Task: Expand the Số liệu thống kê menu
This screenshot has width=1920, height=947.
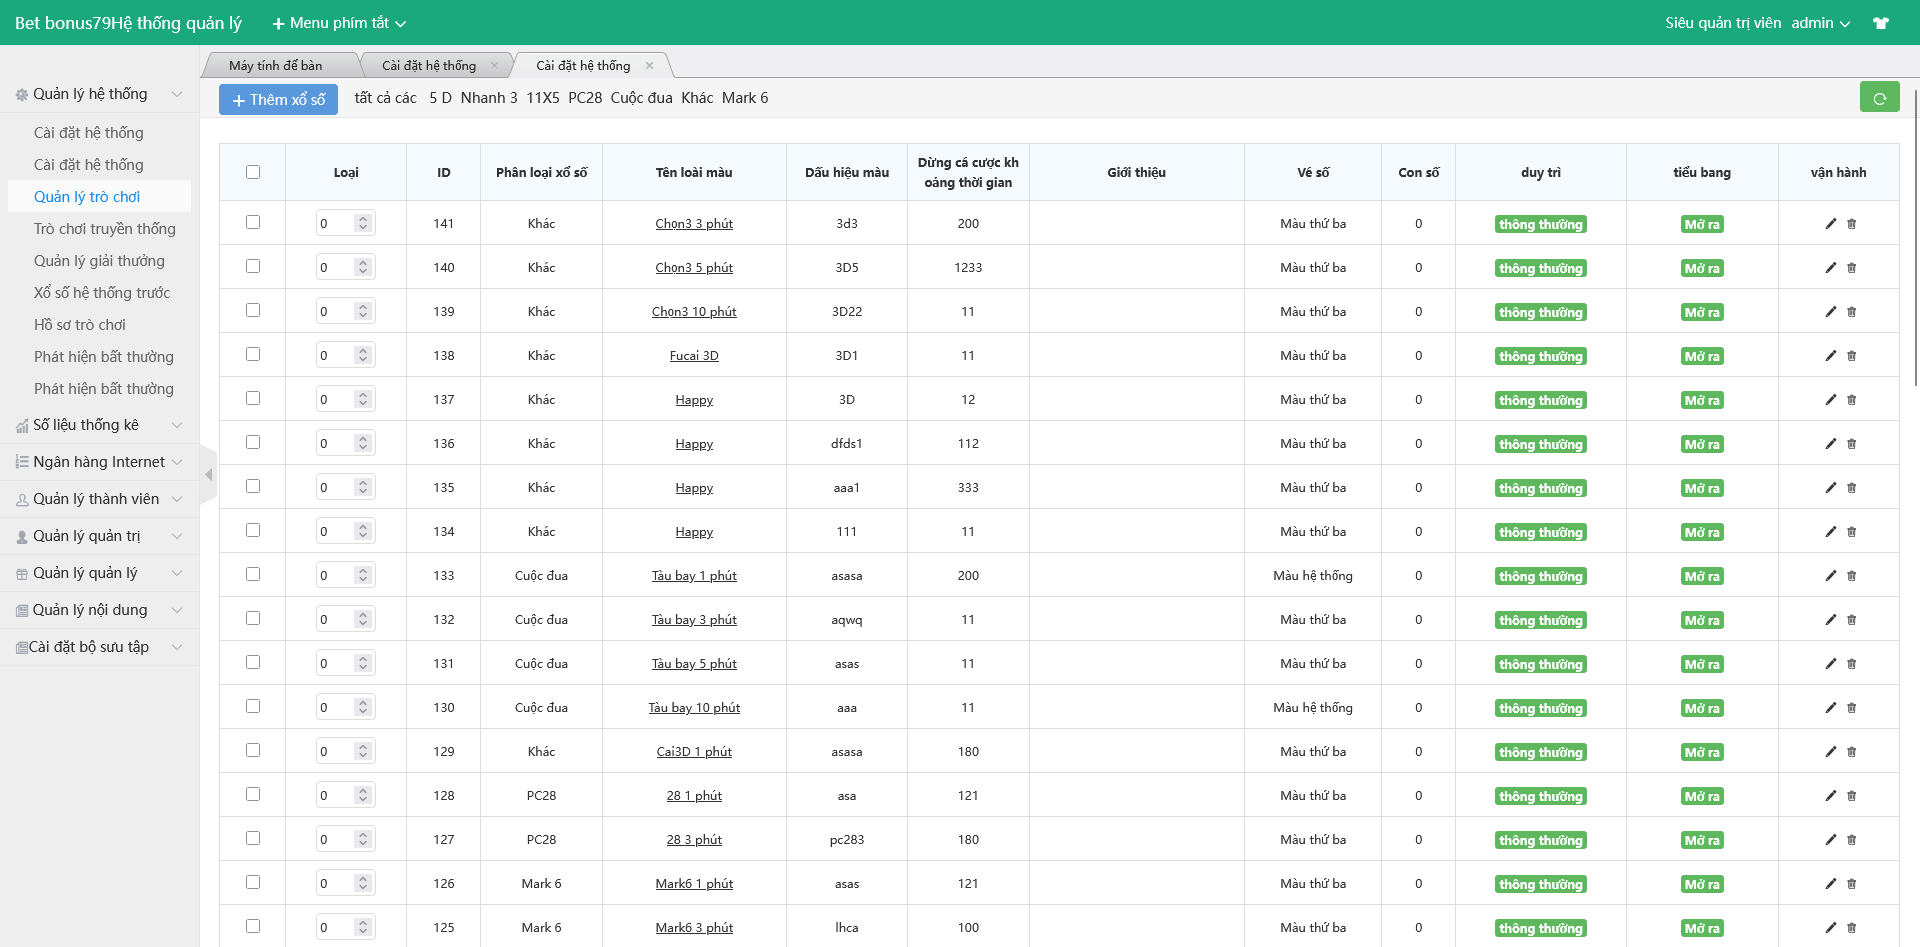Action: tap(98, 425)
